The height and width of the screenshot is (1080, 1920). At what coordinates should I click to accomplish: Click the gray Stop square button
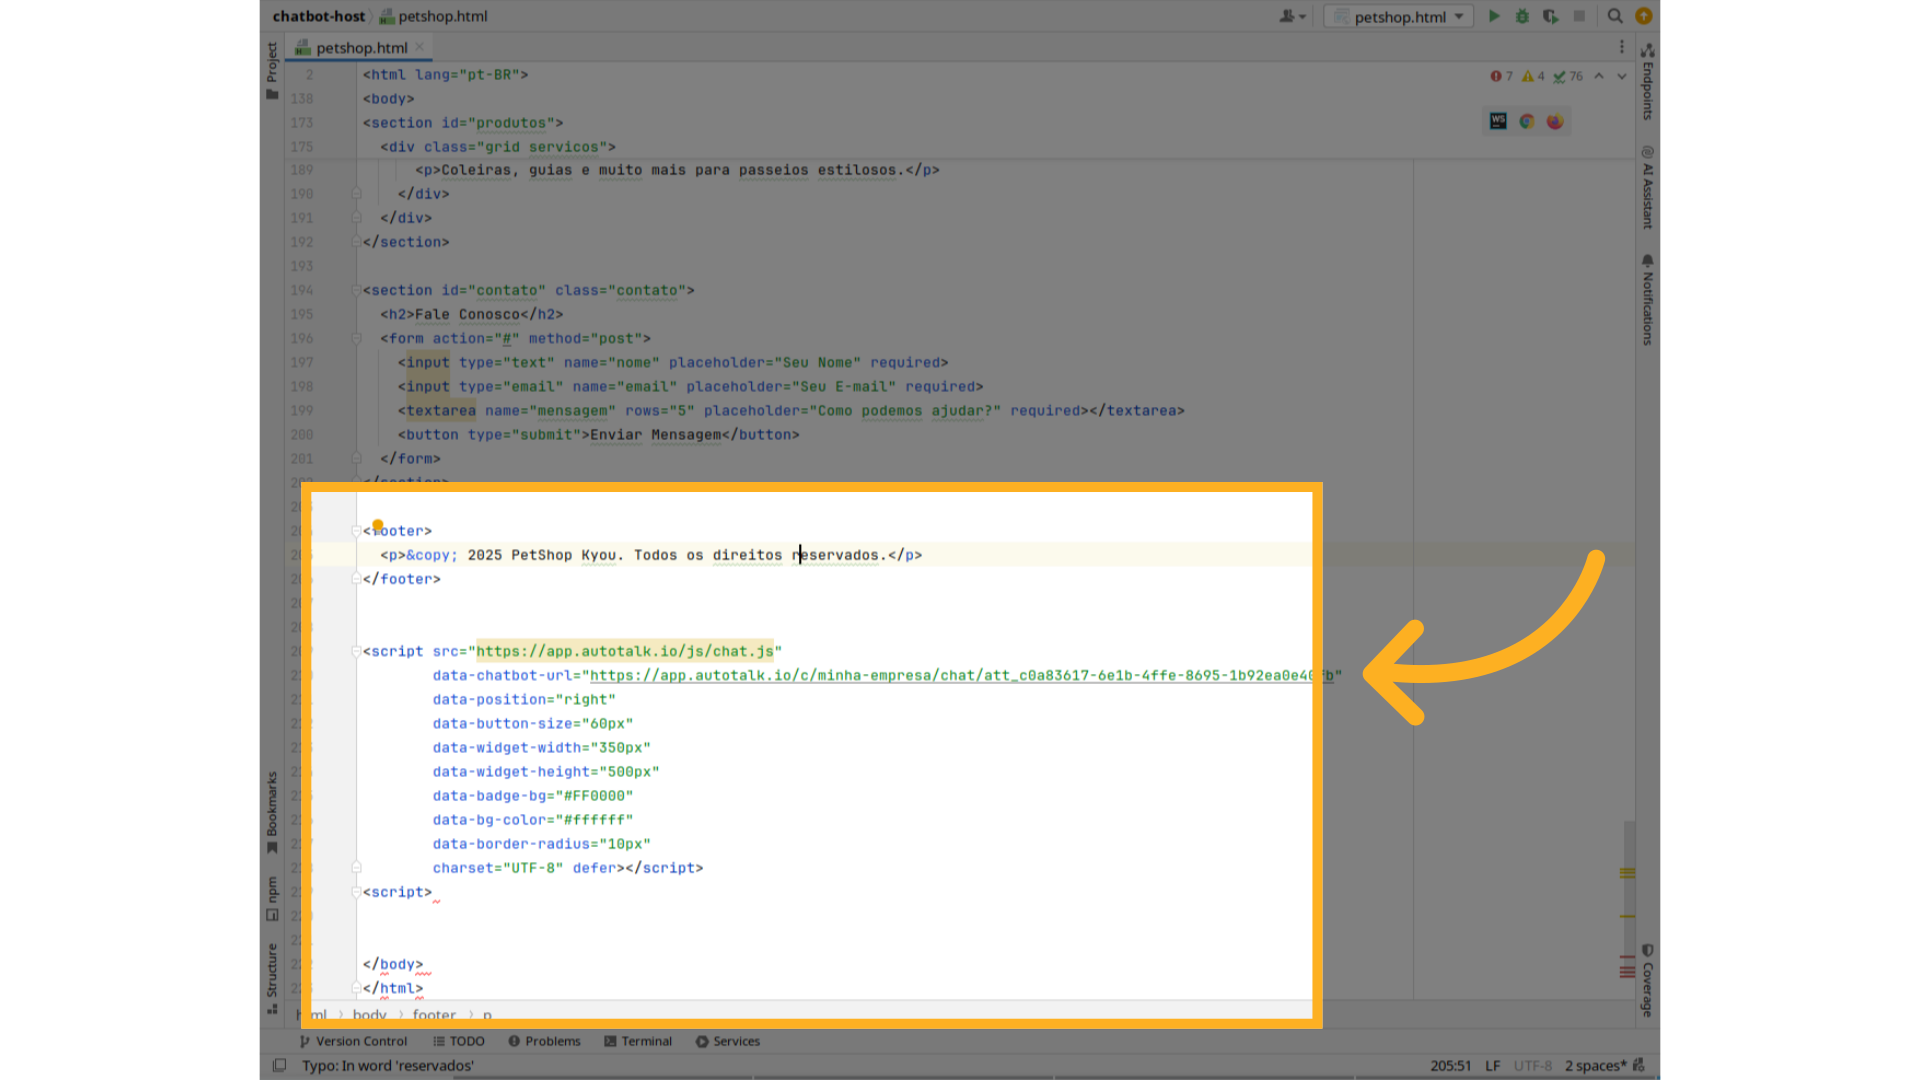pyautogui.click(x=1579, y=16)
